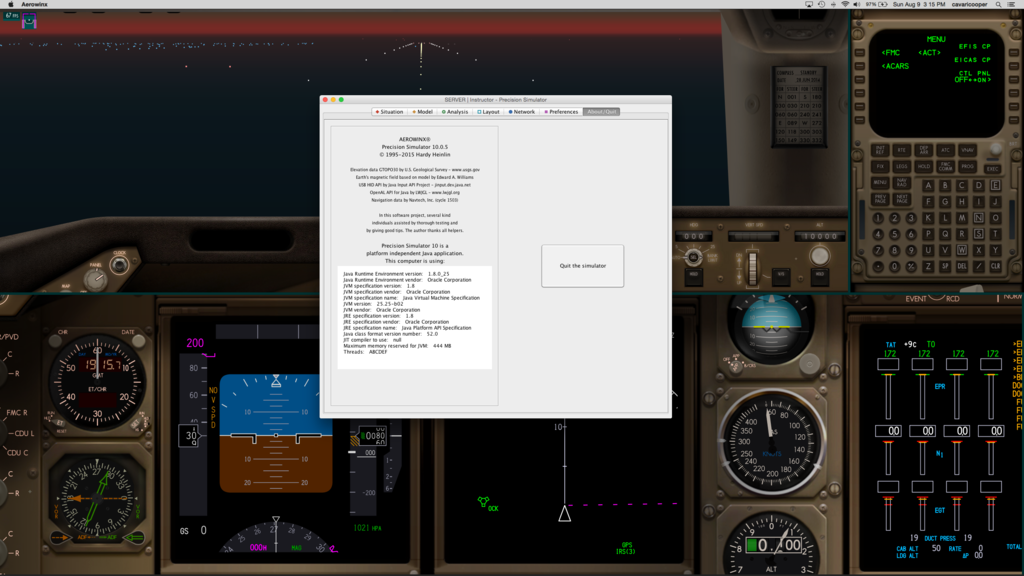
Task: Click the HDG 000 display window
Action: pyautogui.click(x=694, y=236)
